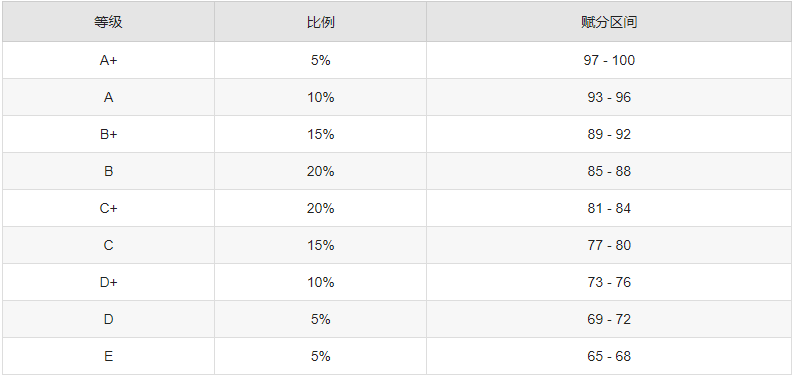Click the B grade cell
794x377 pixels.
pos(108,171)
